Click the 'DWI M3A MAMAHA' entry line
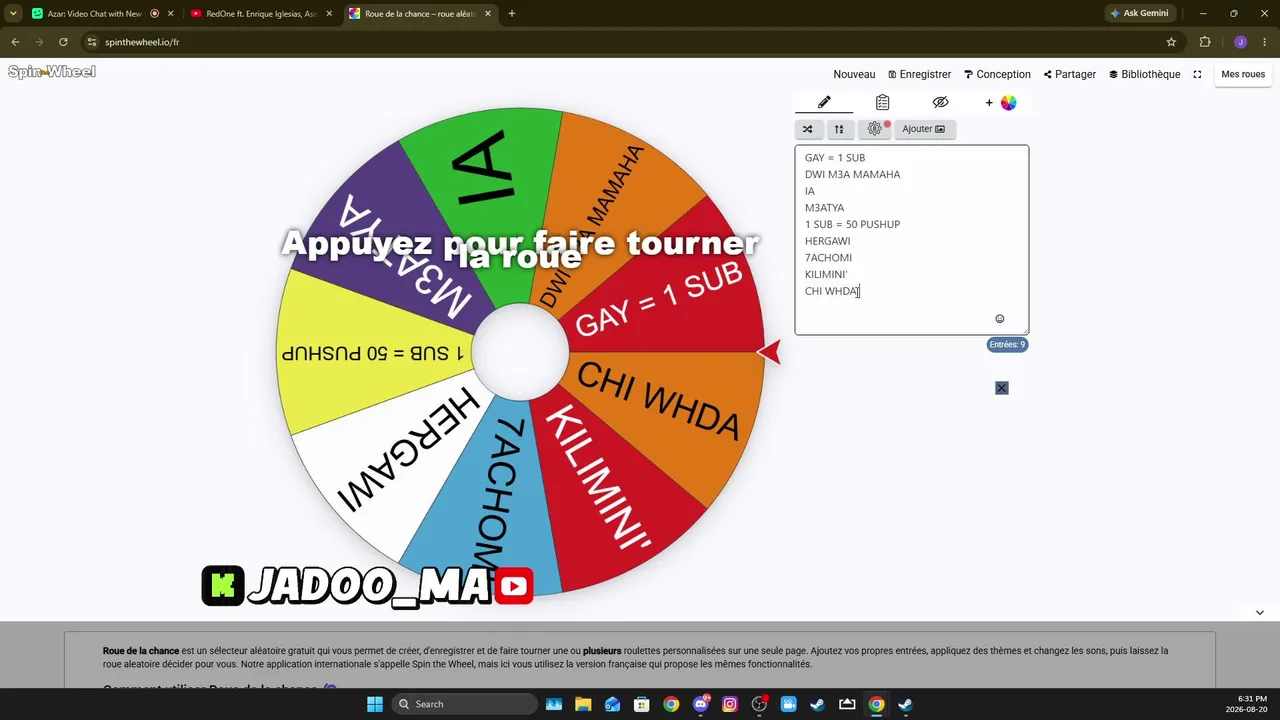This screenshot has width=1280, height=720. [x=852, y=174]
